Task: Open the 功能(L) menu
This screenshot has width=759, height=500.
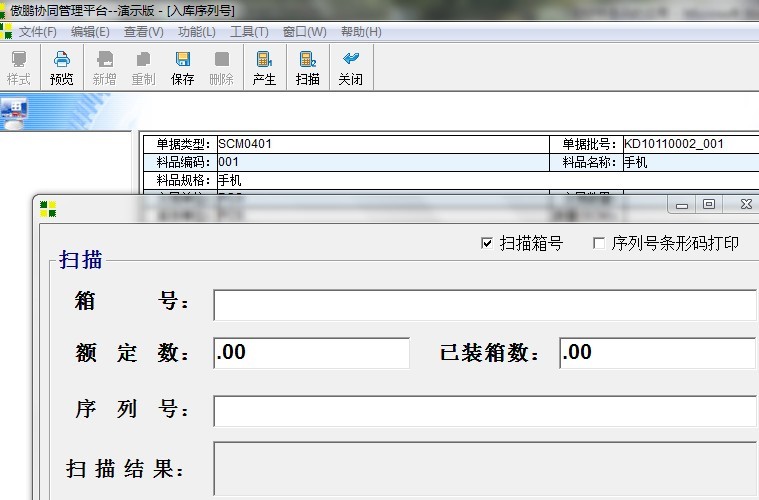Action: (196, 32)
